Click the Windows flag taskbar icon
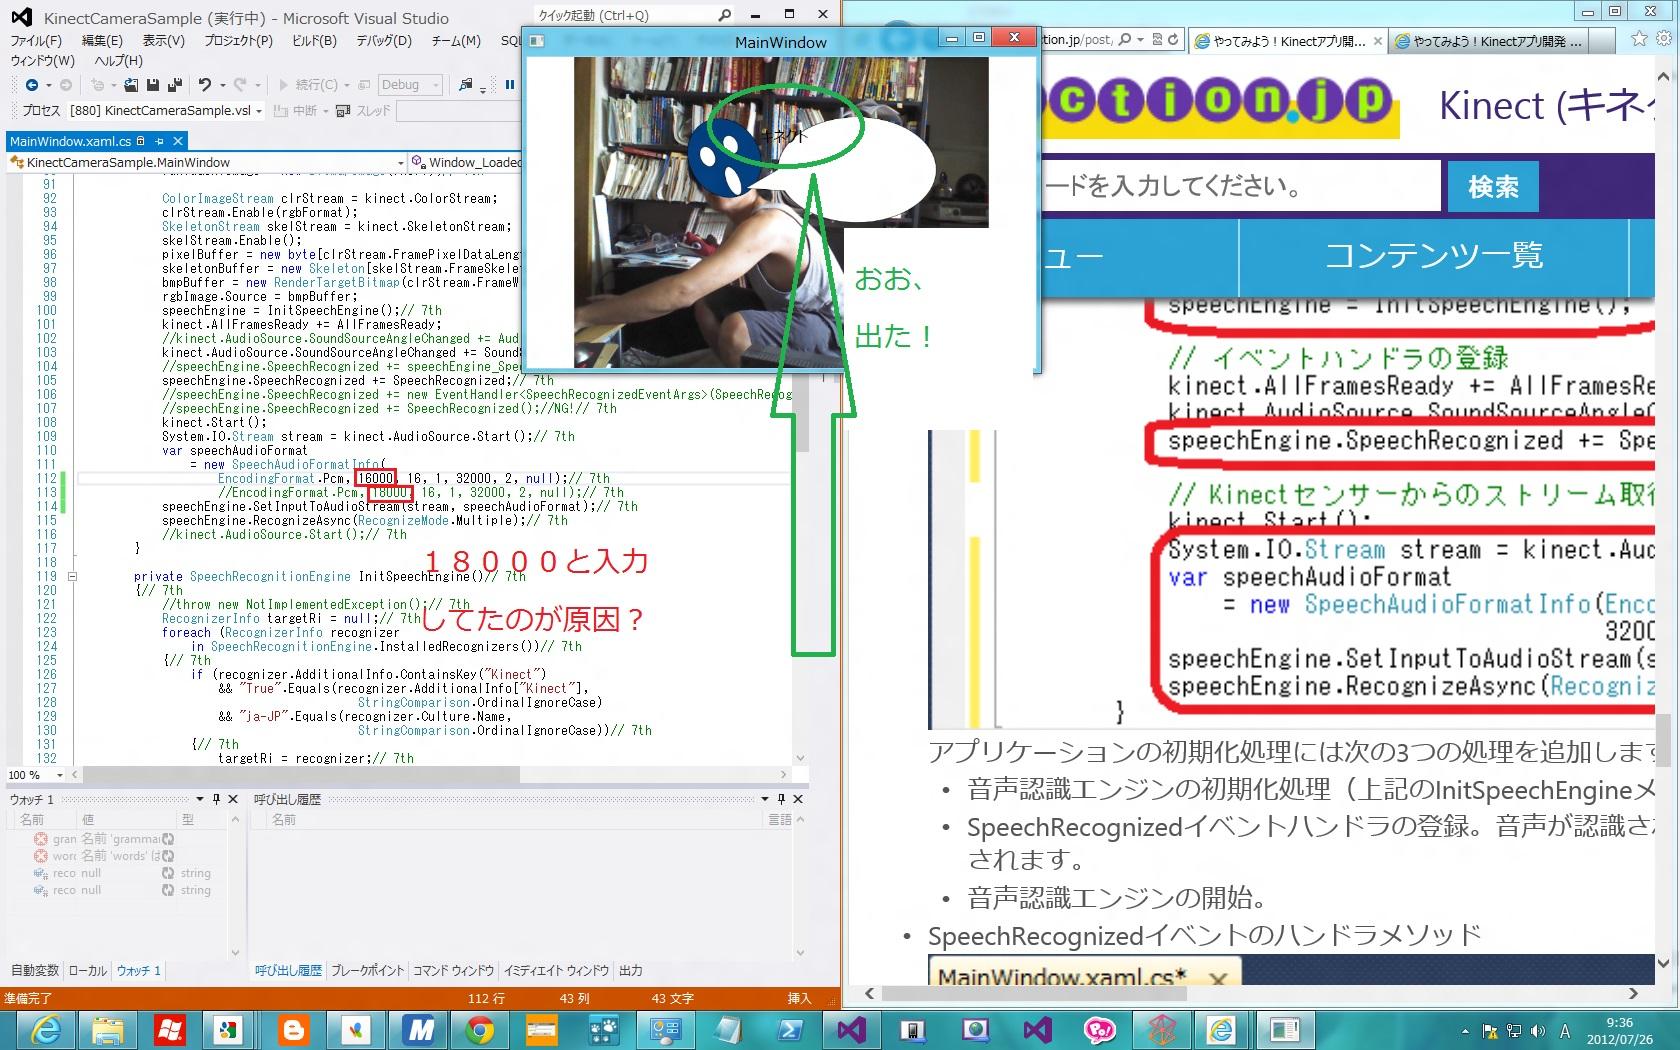The width and height of the screenshot is (1680, 1050). click(170, 1029)
